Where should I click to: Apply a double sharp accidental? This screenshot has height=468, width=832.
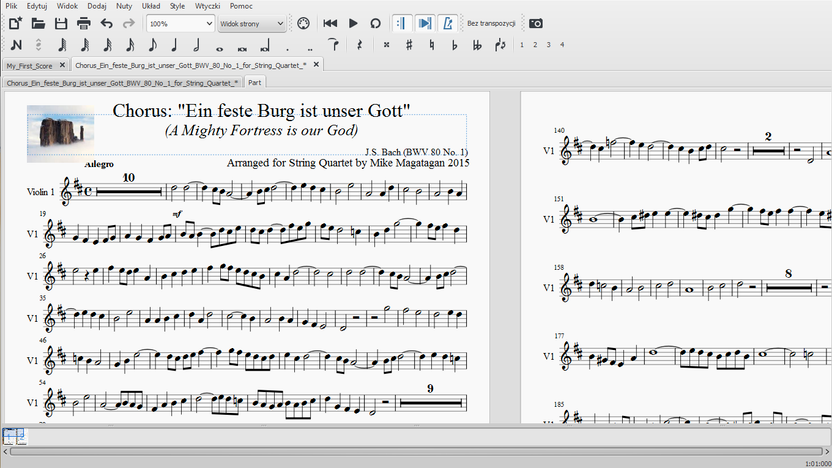pyautogui.click(x=386, y=45)
